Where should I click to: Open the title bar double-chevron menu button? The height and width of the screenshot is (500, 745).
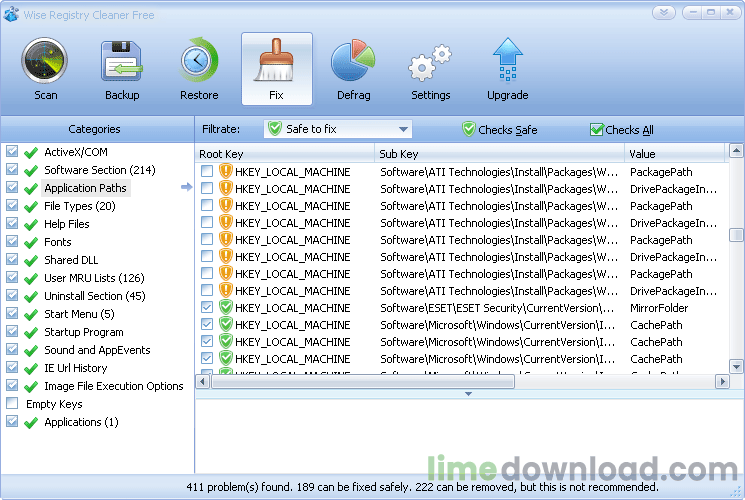click(x=664, y=12)
